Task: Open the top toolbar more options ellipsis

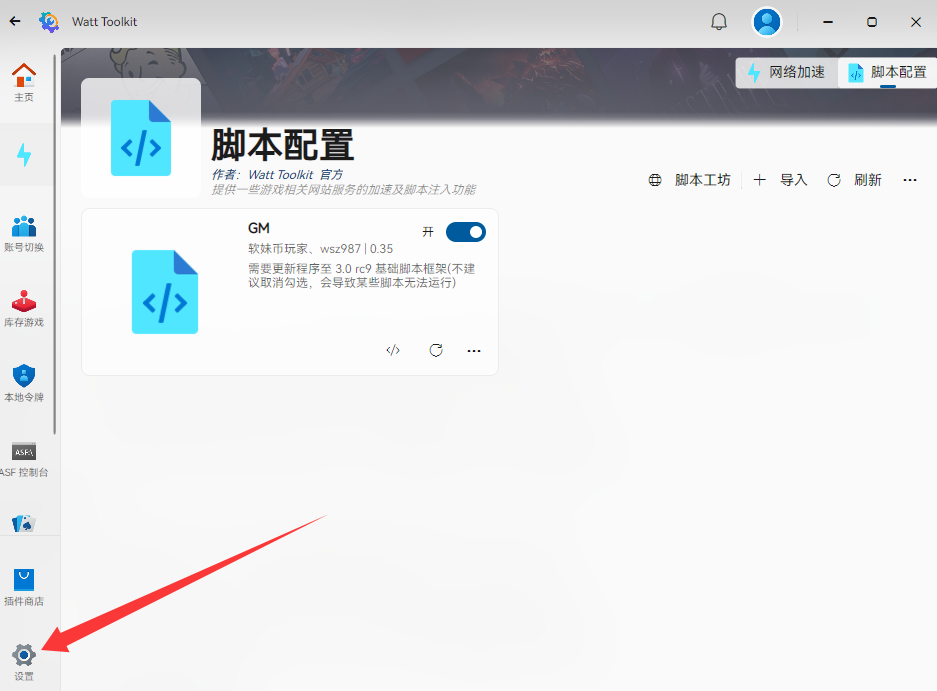Action: coord(910,180)
